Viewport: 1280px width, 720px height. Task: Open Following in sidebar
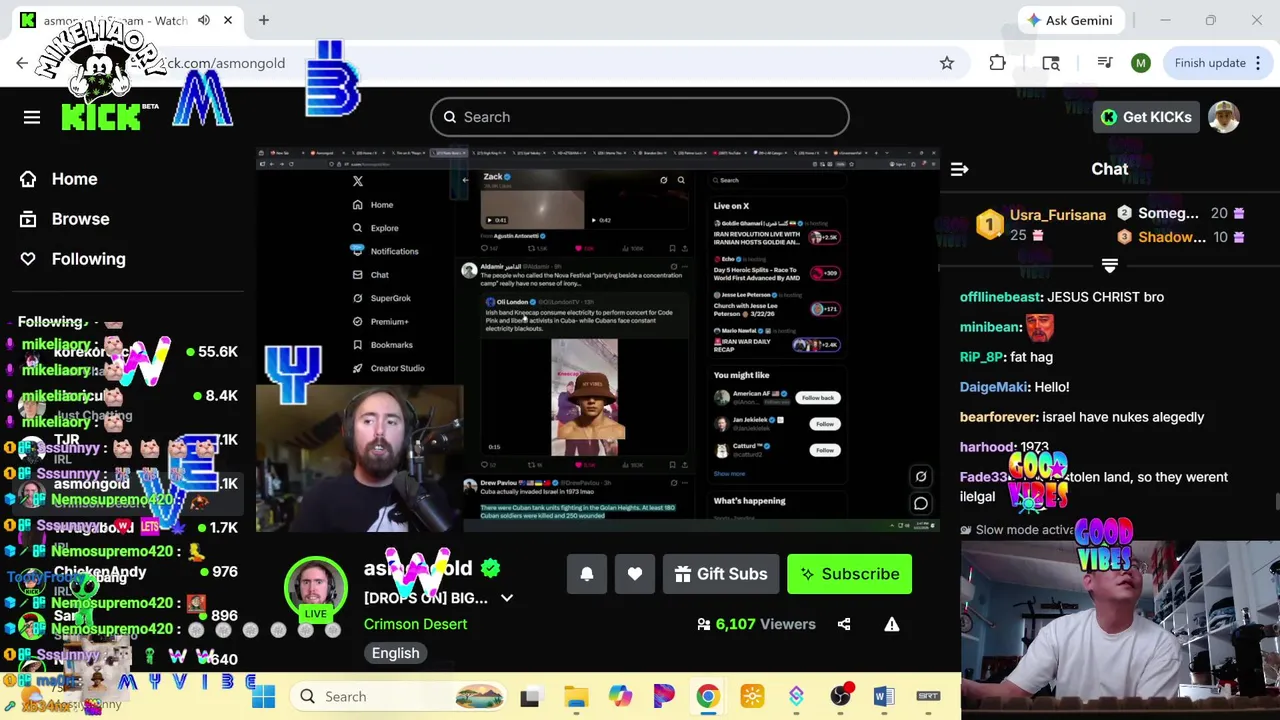[74, 259]
